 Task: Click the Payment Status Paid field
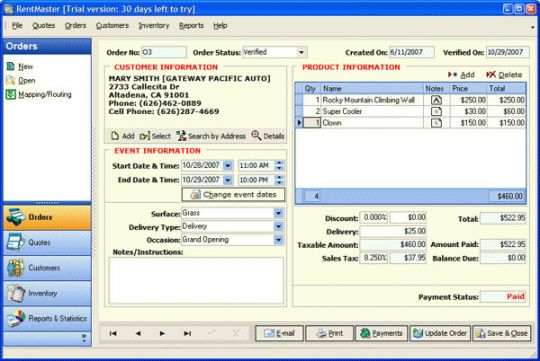click(x=503, y=297)
